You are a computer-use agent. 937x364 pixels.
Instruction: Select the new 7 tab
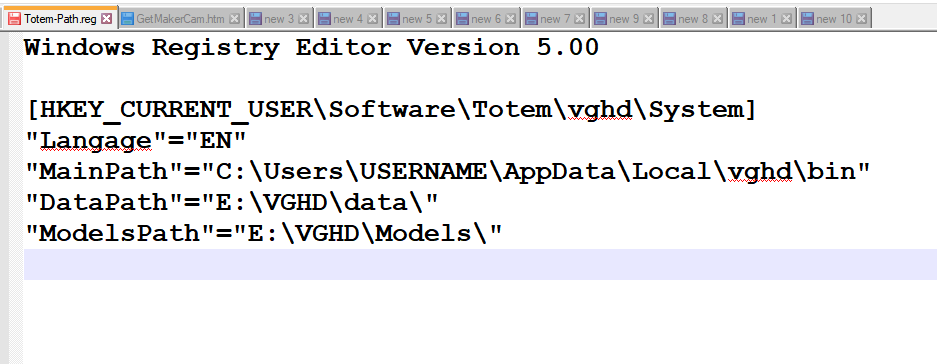tap(555, 19)
